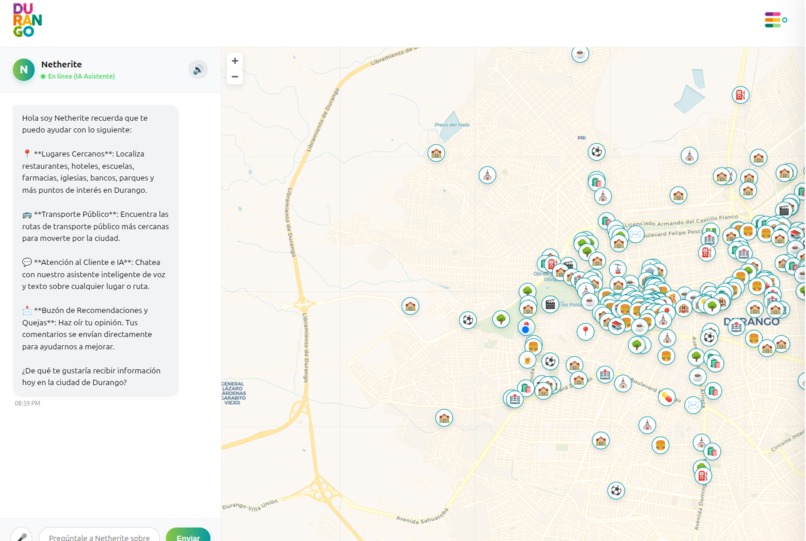Open the beer mug marker
Image resolution: width=806 pixels, height=541 pixels.
point(526,360)
